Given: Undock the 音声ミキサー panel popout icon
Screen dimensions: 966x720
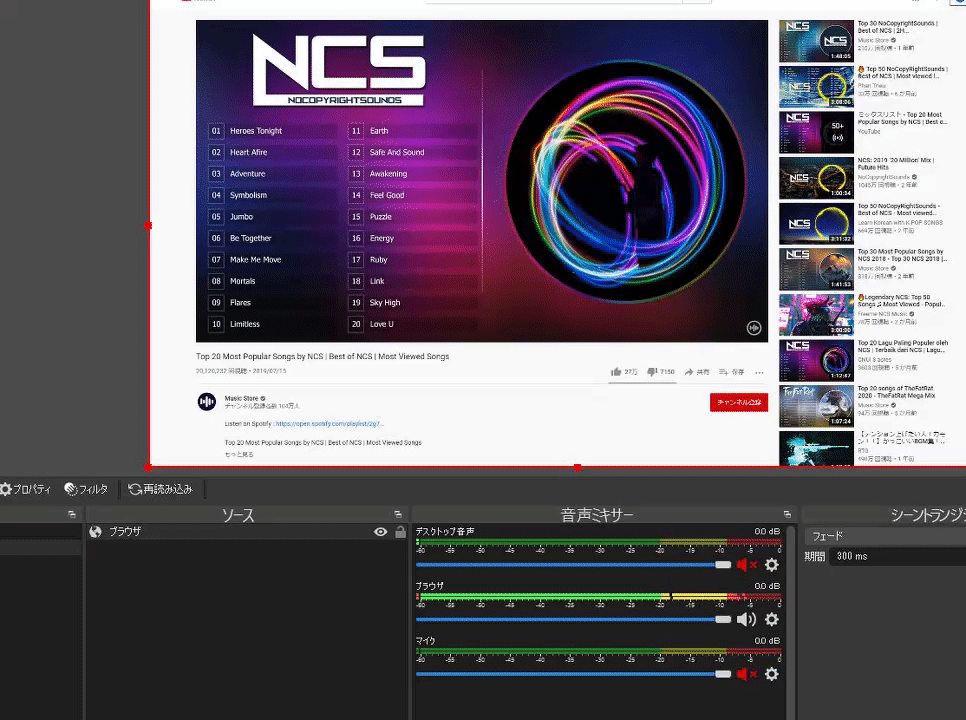Looking at the screenshot, I should [x=787, y=514].
